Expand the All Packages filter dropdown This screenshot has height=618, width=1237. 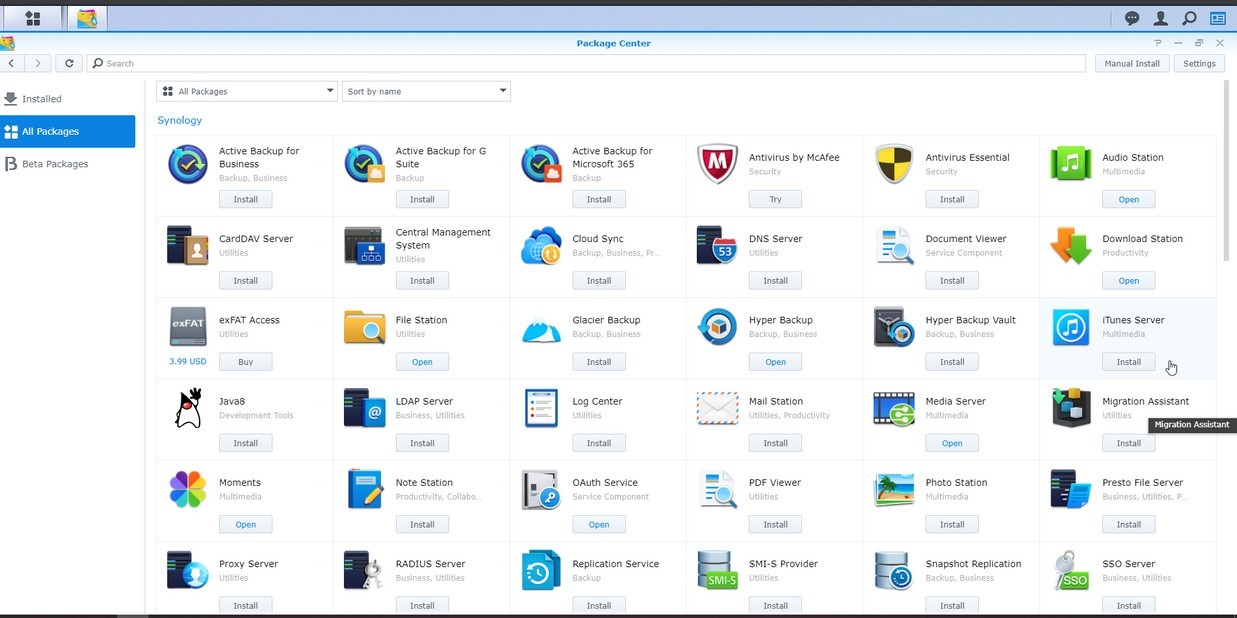point(247,91)
